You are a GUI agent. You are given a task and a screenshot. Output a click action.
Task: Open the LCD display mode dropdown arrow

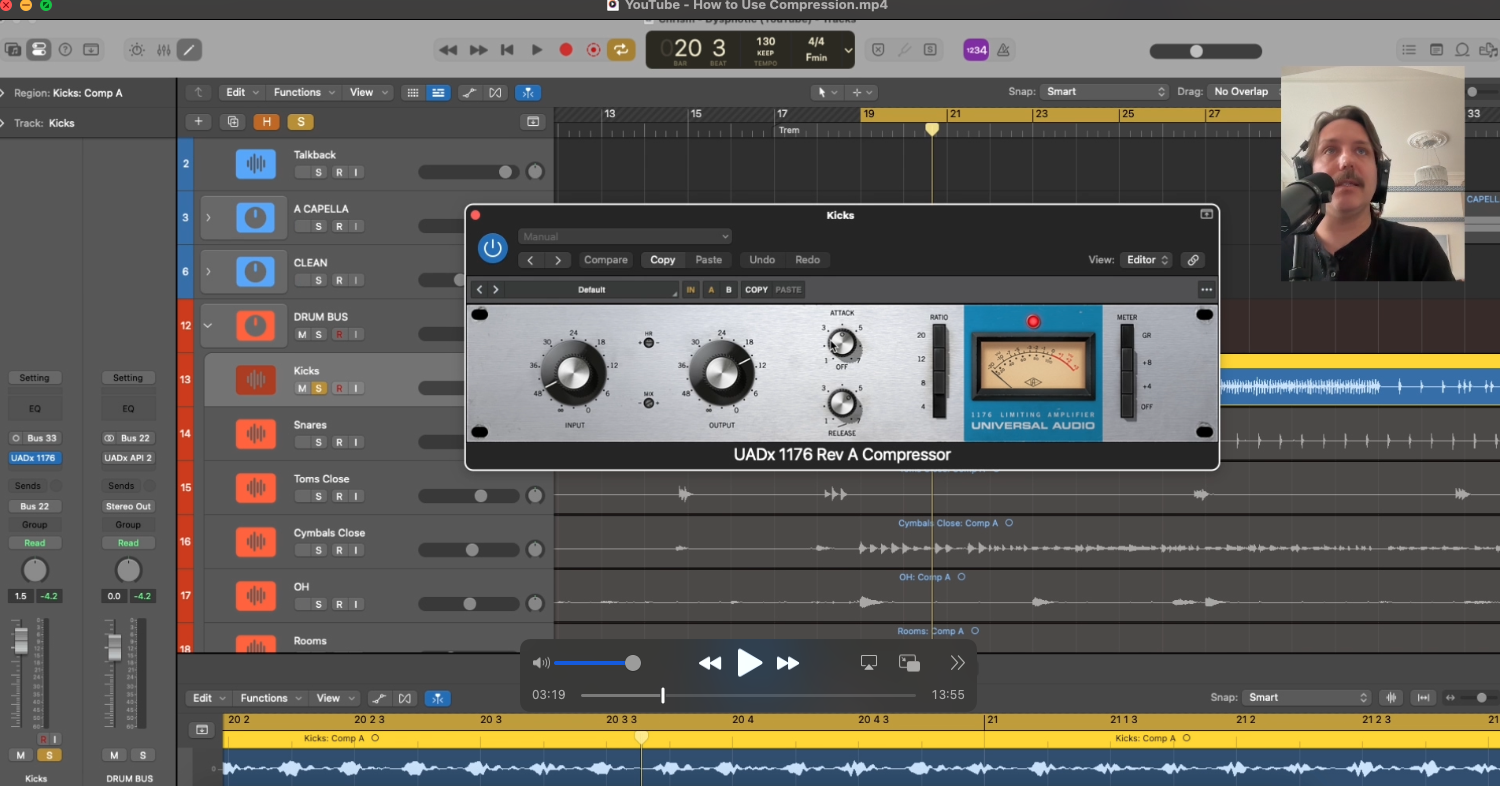coord(848,50)
